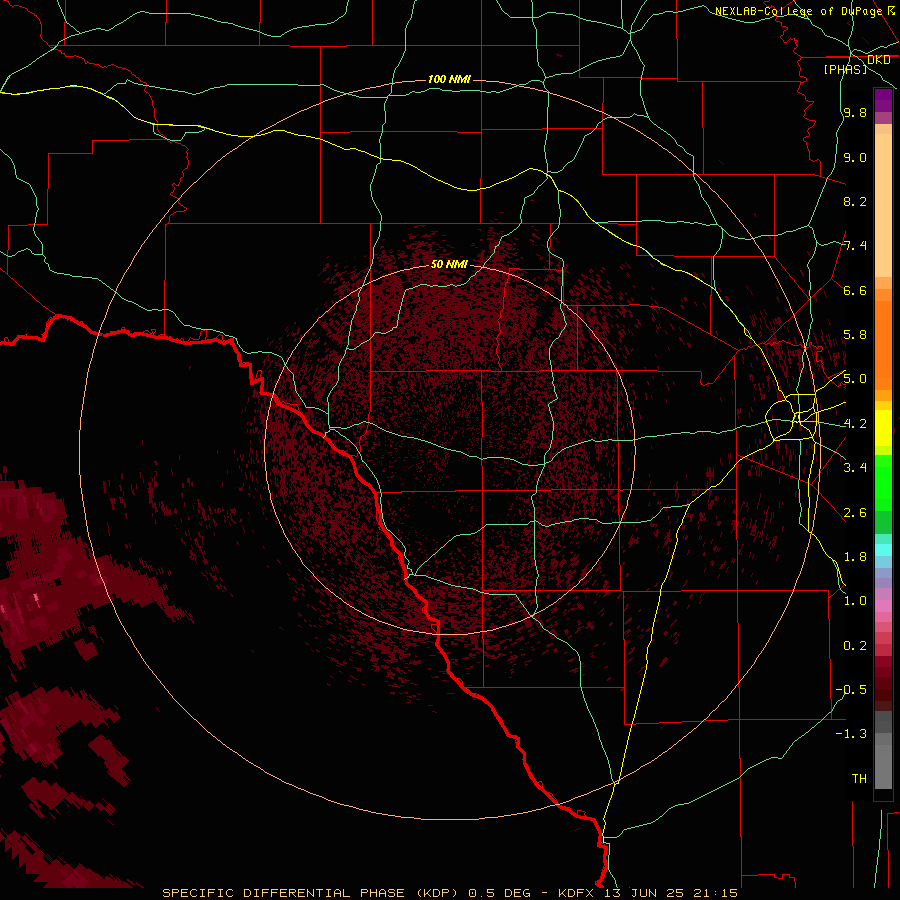
Task: Pick the bright green swatch on the color bar
Action: click(x=883, y=483)
